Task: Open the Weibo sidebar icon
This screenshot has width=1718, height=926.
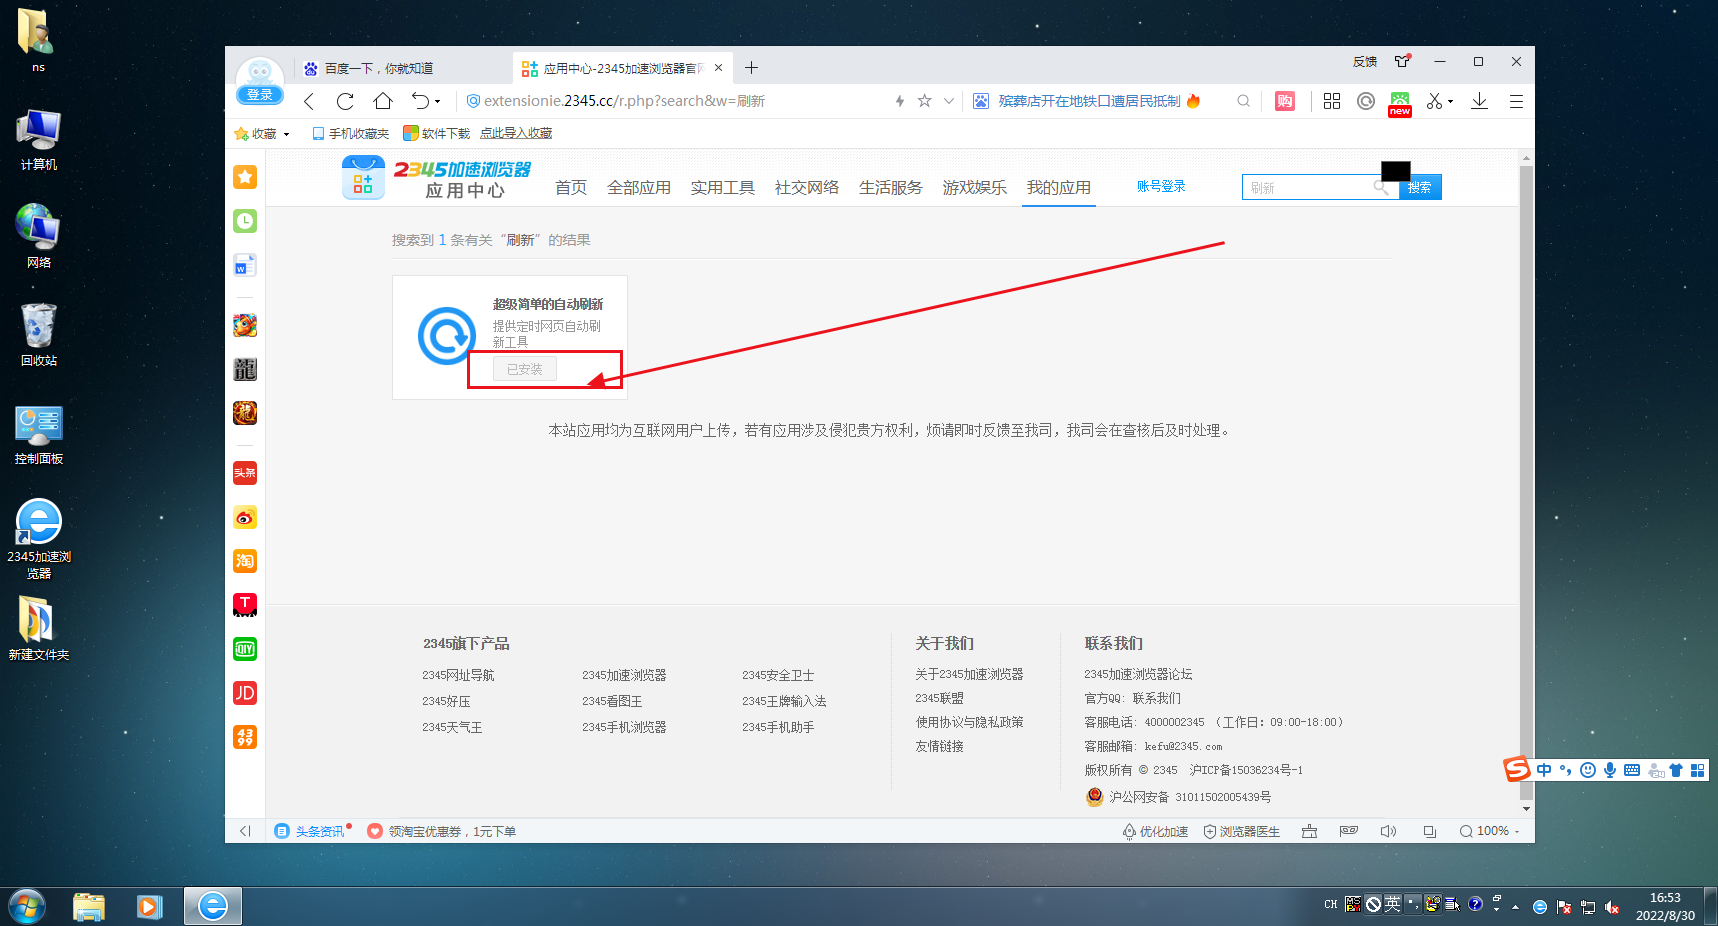Action: [x=245, y=517]
